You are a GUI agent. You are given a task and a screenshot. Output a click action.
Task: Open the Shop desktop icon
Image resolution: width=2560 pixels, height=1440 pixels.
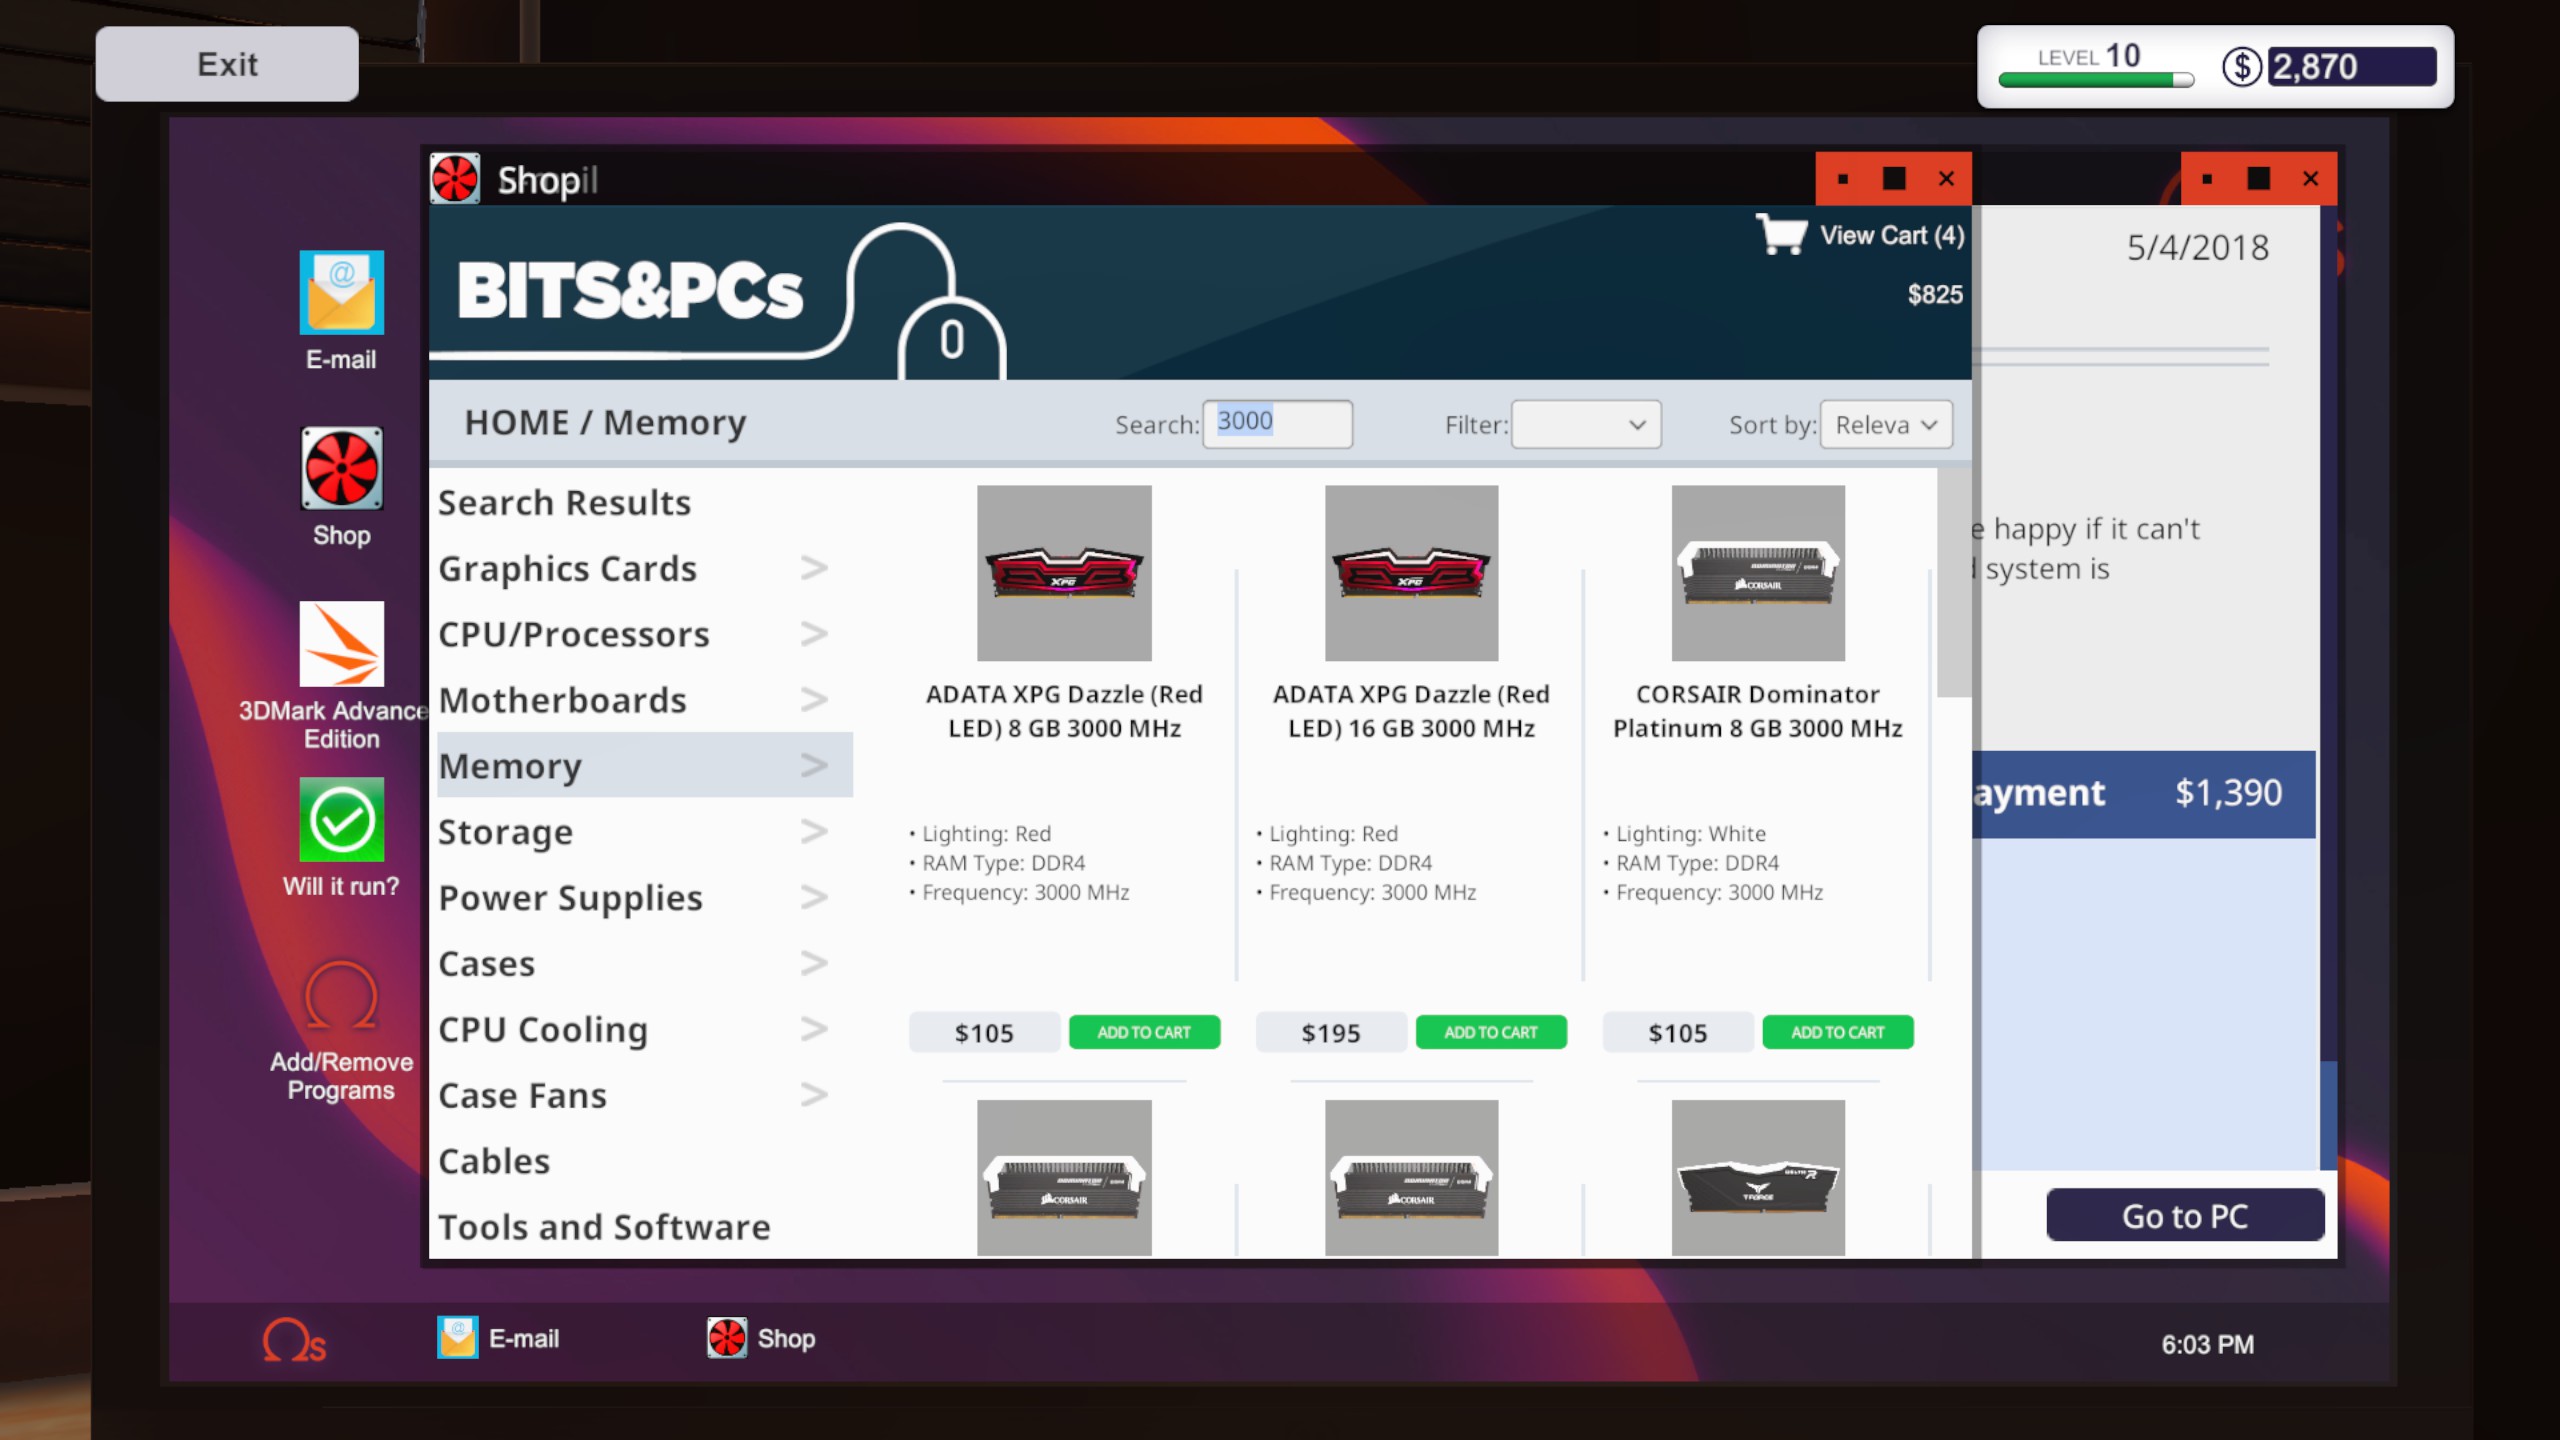pos(341,468)
